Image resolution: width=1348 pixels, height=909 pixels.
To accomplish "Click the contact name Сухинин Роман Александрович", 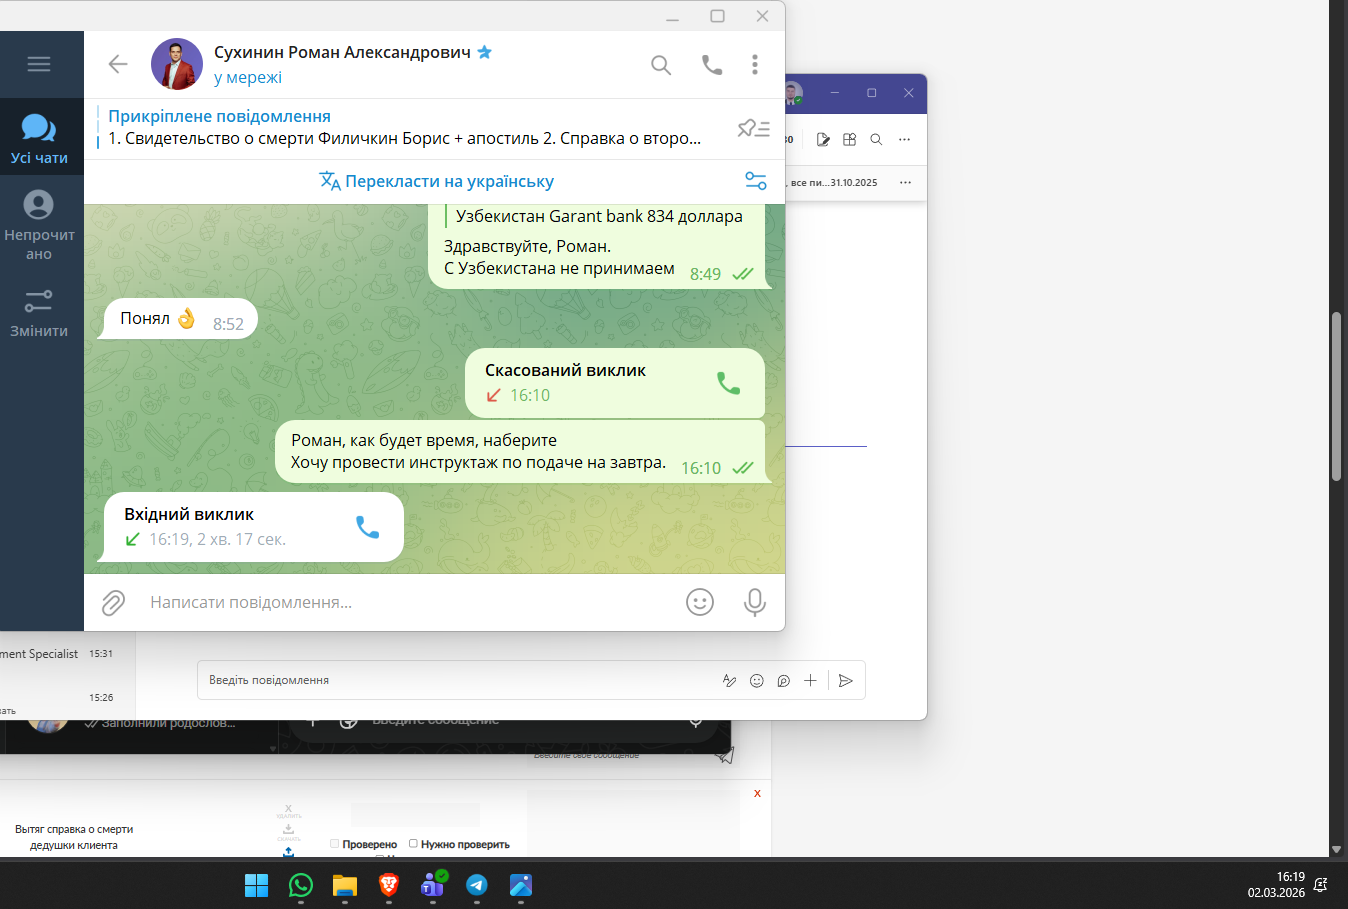I will click(342, 52).
